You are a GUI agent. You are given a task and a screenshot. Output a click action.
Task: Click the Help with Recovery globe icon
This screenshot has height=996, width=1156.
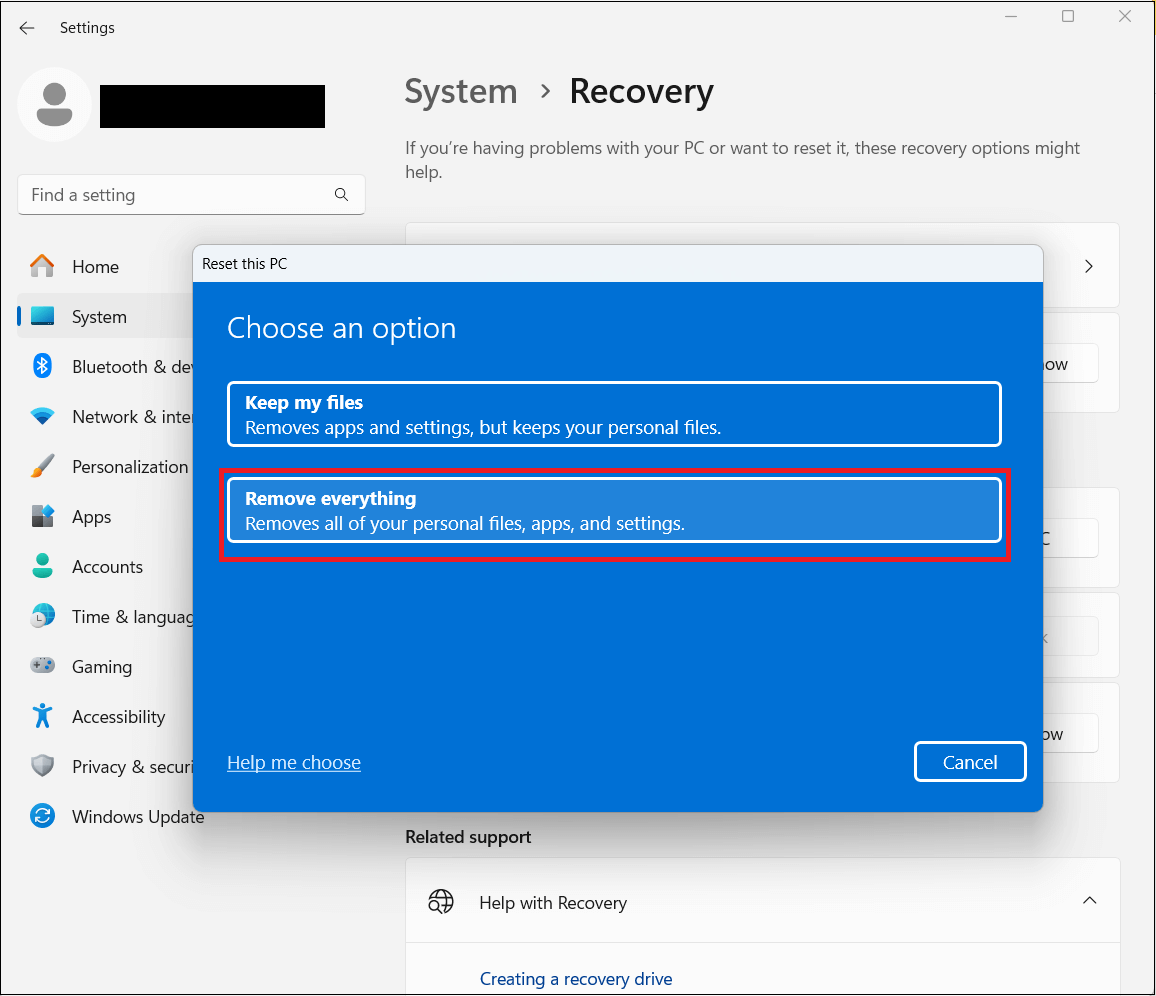tap(441, 902)
